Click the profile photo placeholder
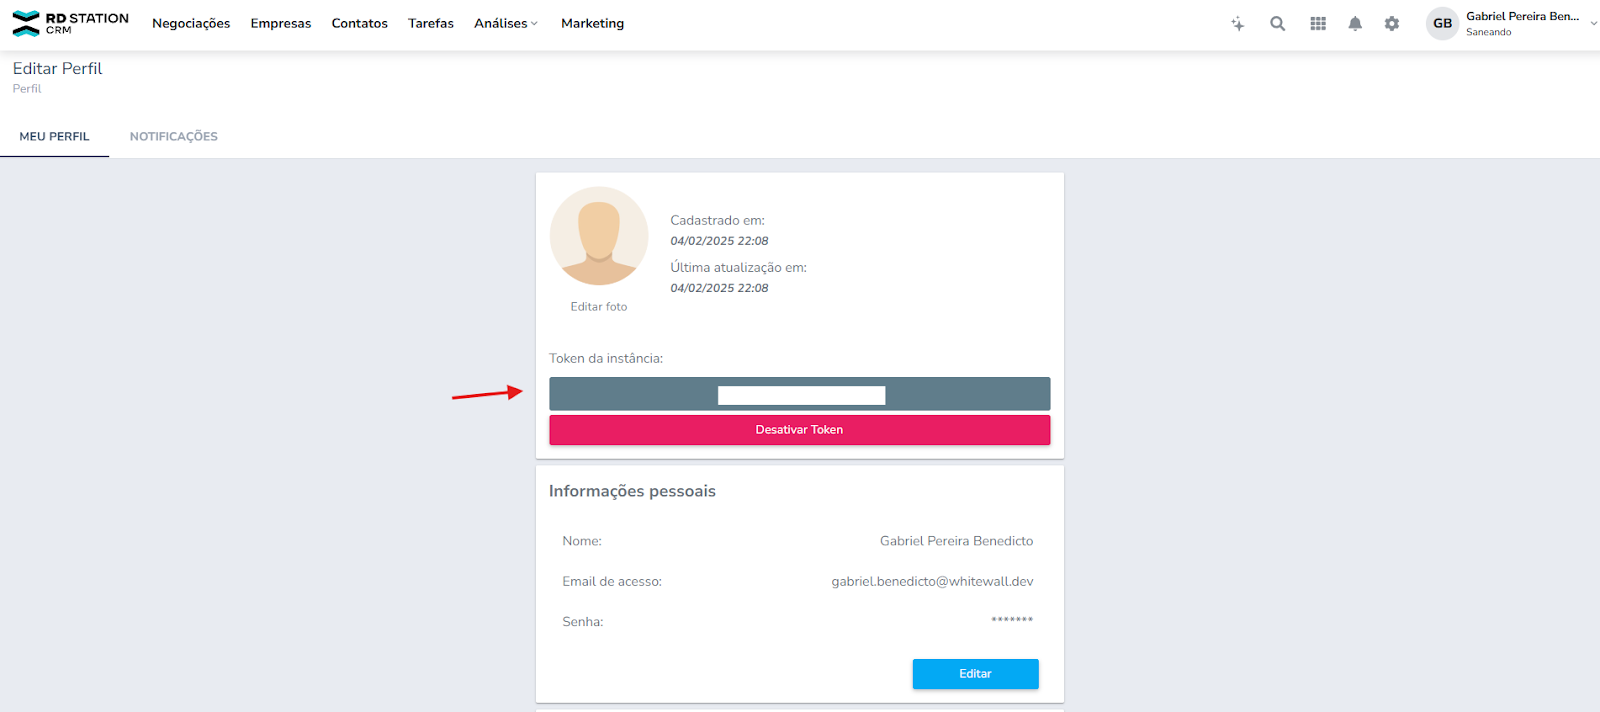Viewport: 1600px width, 712px height. click(599, 236)
